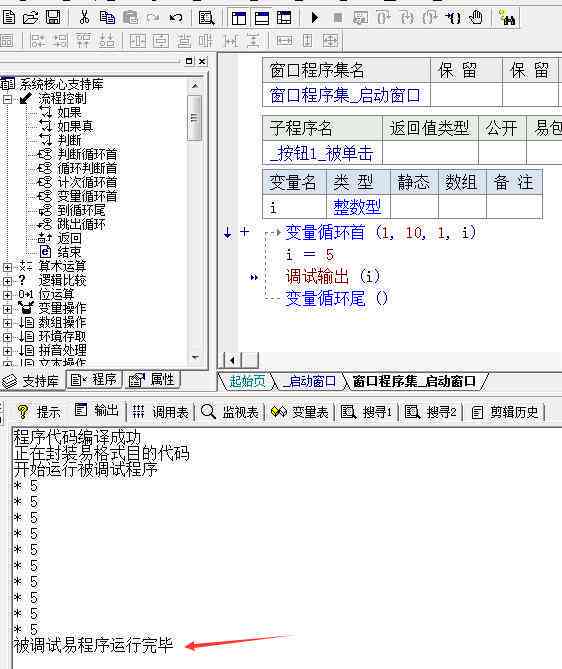Open a project with the folder icon
This screenshot has width=562, height=669.
click(x=30, y=17)
